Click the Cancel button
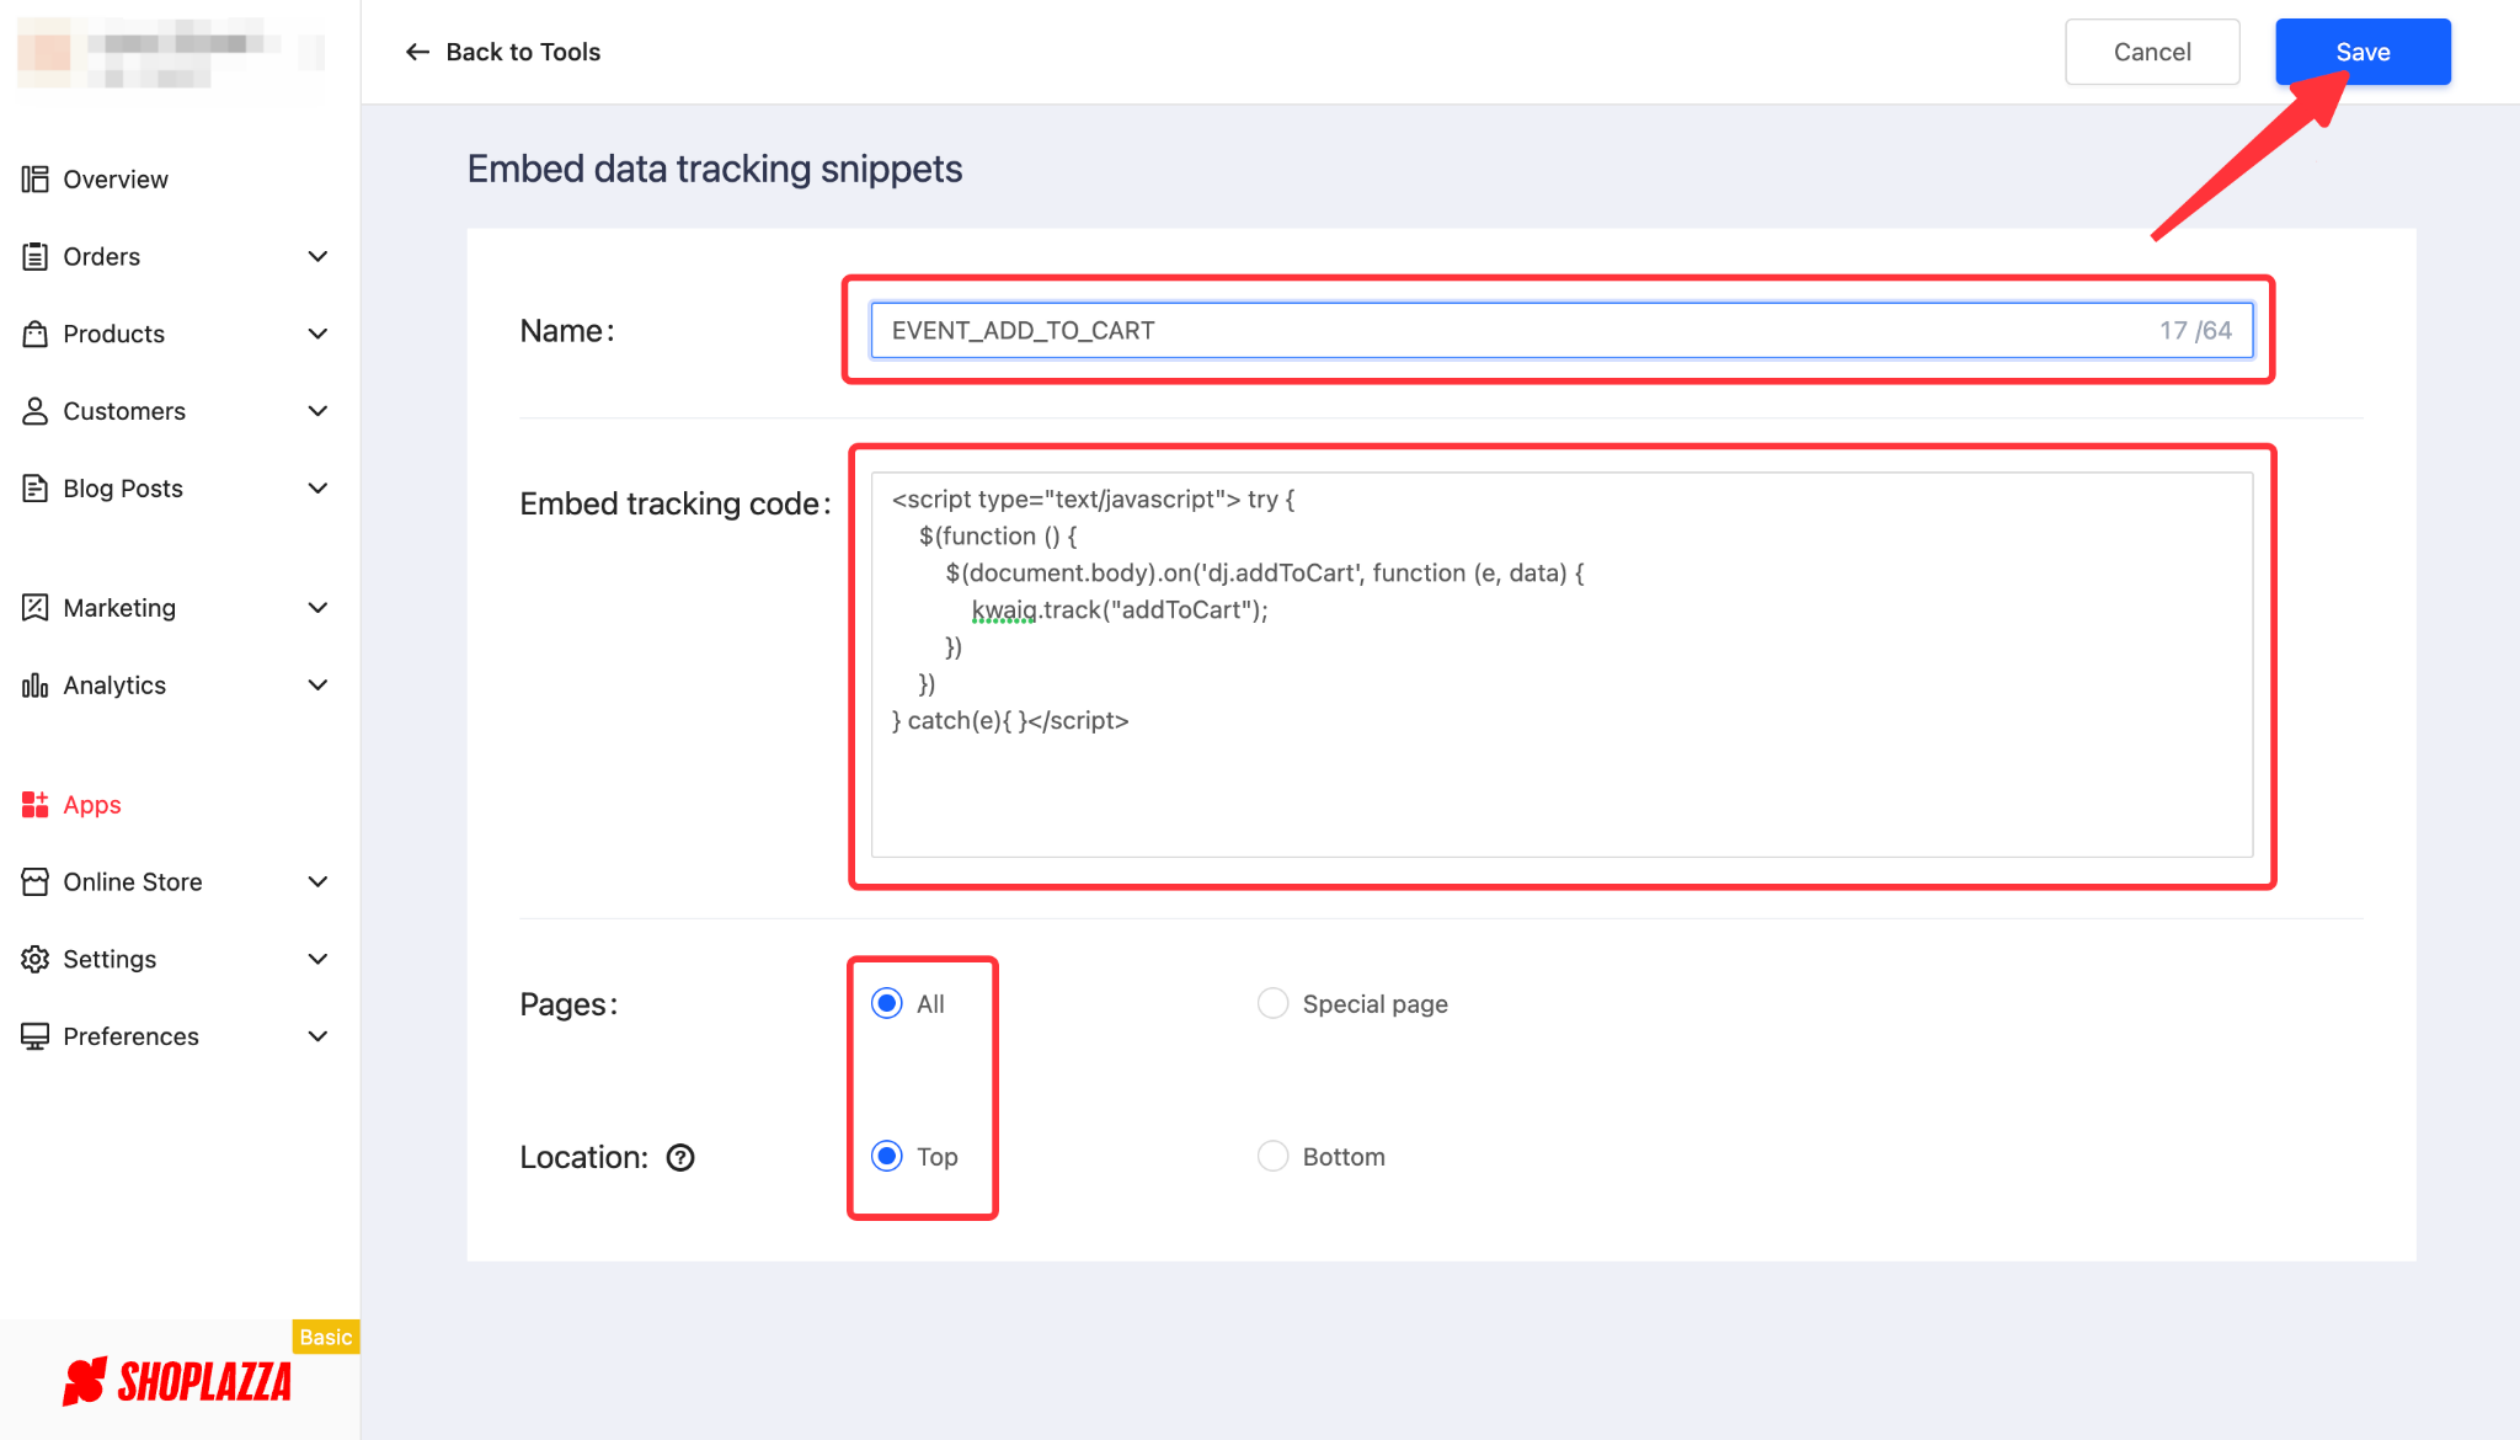This screenshot has width=2520, height=1440. [x=2153, y=52]
